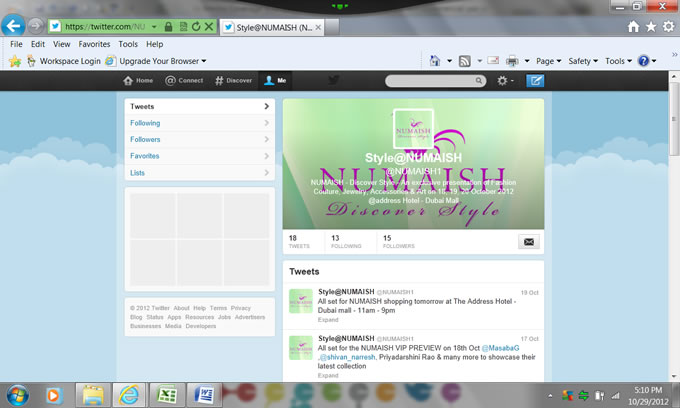This screenshot has height=408, width=680.
Task: Click the @MasabaG mention link
Action: (500, 348)
